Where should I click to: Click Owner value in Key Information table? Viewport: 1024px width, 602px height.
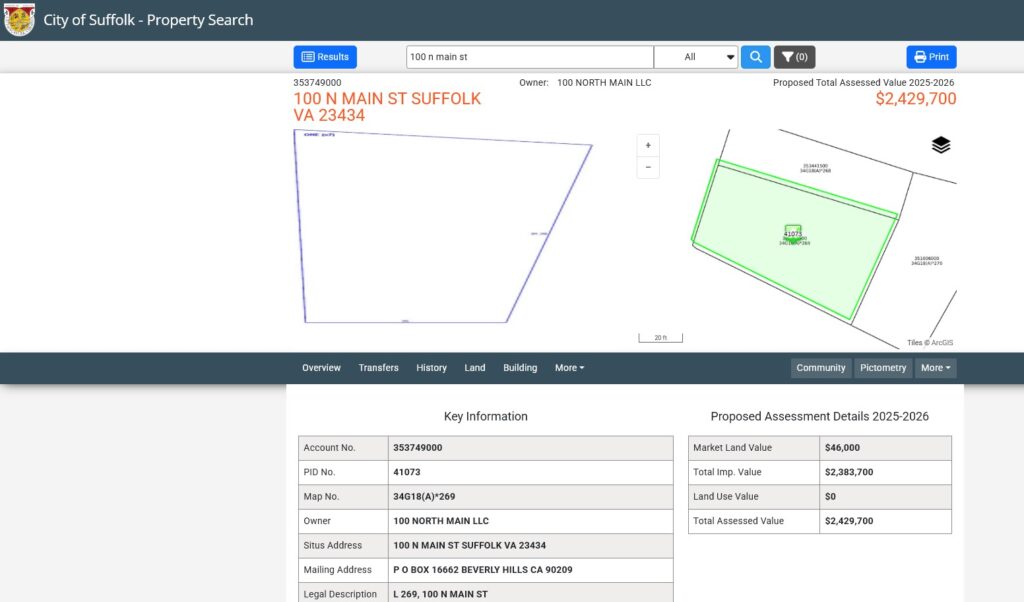point(441,521)
